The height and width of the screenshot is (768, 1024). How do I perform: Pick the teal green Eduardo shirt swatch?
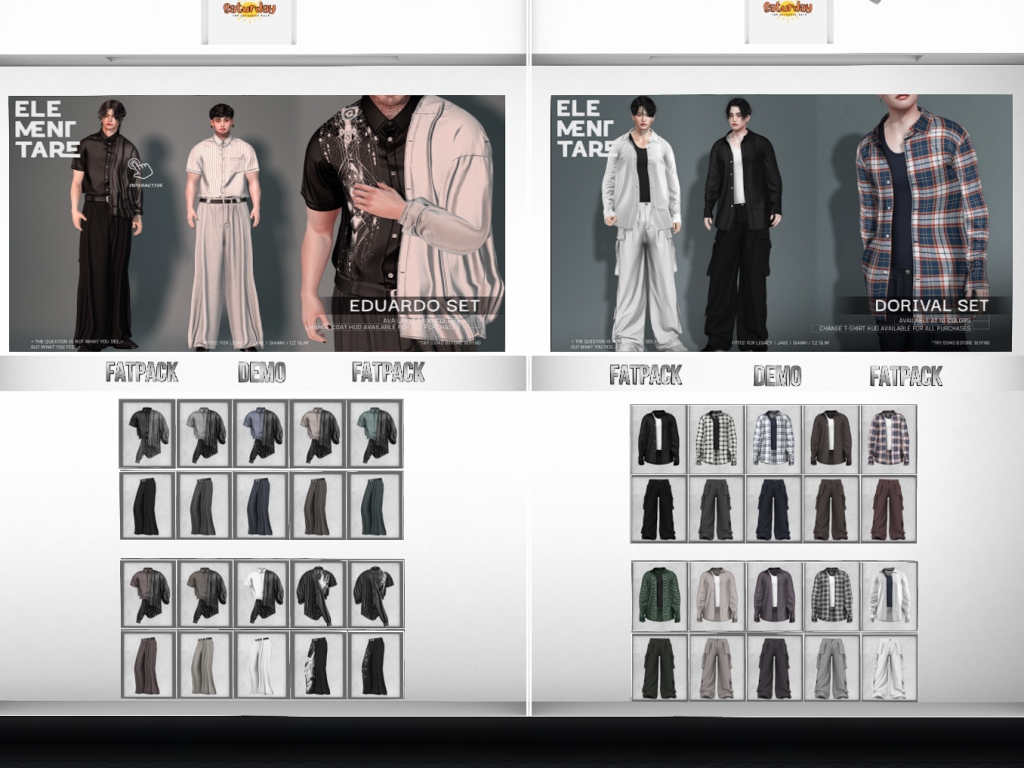(x=375, y=433)
